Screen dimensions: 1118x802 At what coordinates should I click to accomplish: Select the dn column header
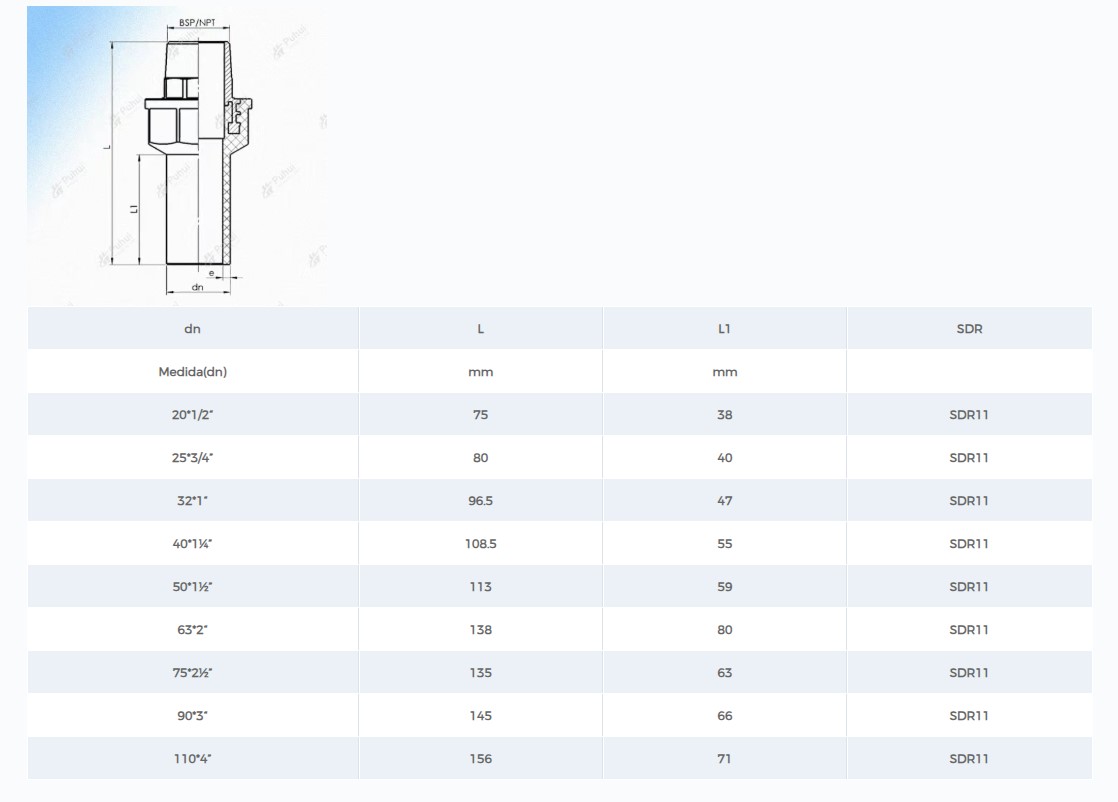[193, 329]
